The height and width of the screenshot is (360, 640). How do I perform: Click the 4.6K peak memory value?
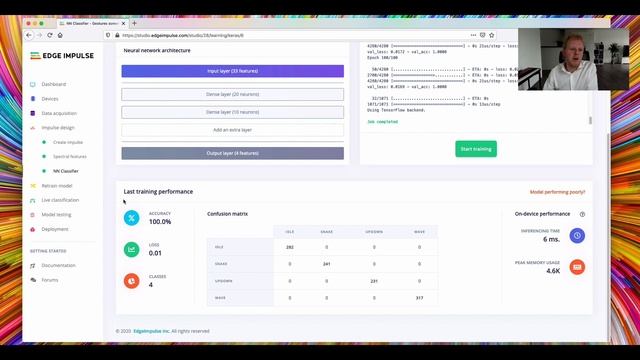click(x=553, y=271)
